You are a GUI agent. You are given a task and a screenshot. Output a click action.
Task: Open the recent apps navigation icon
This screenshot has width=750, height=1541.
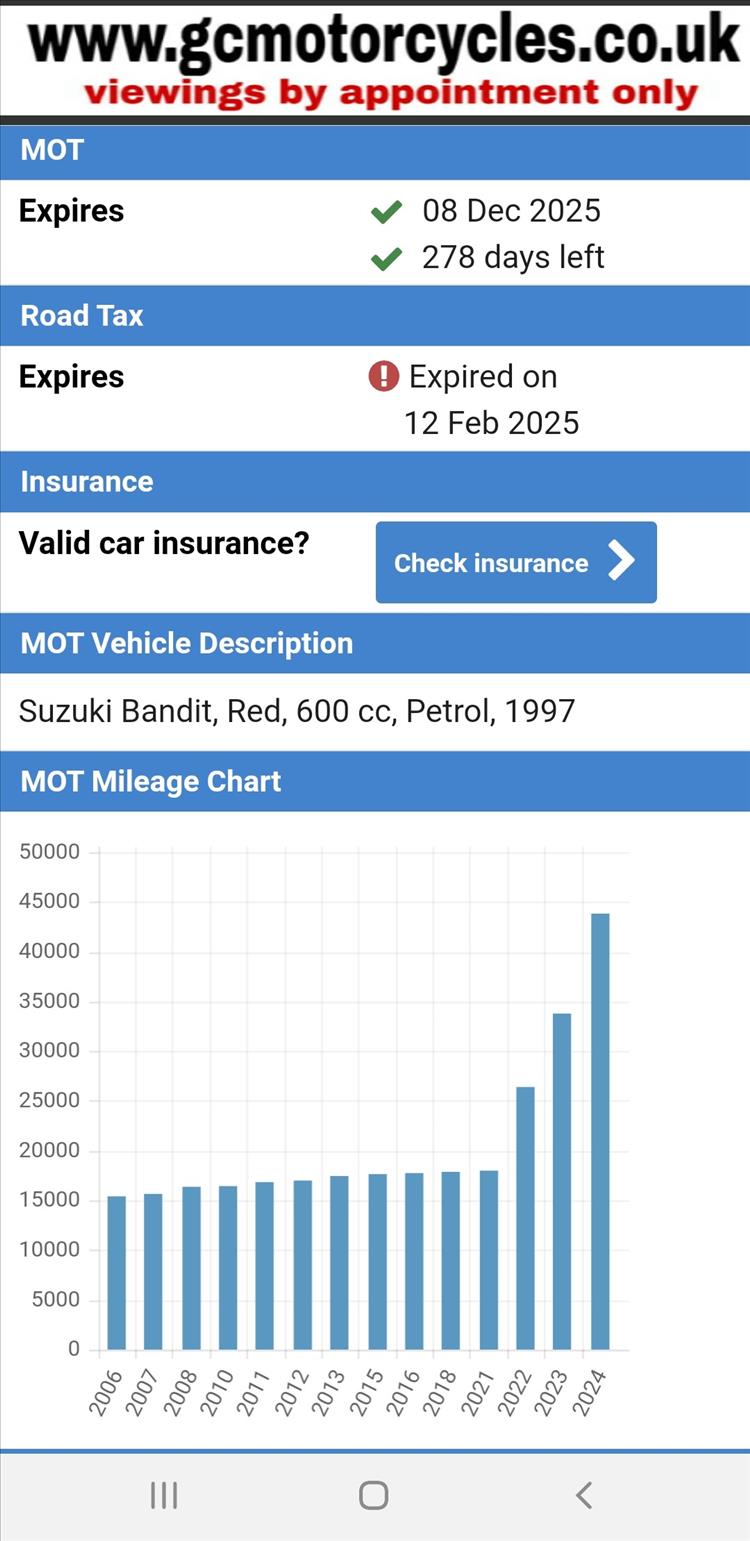[x=164, y=1495]
